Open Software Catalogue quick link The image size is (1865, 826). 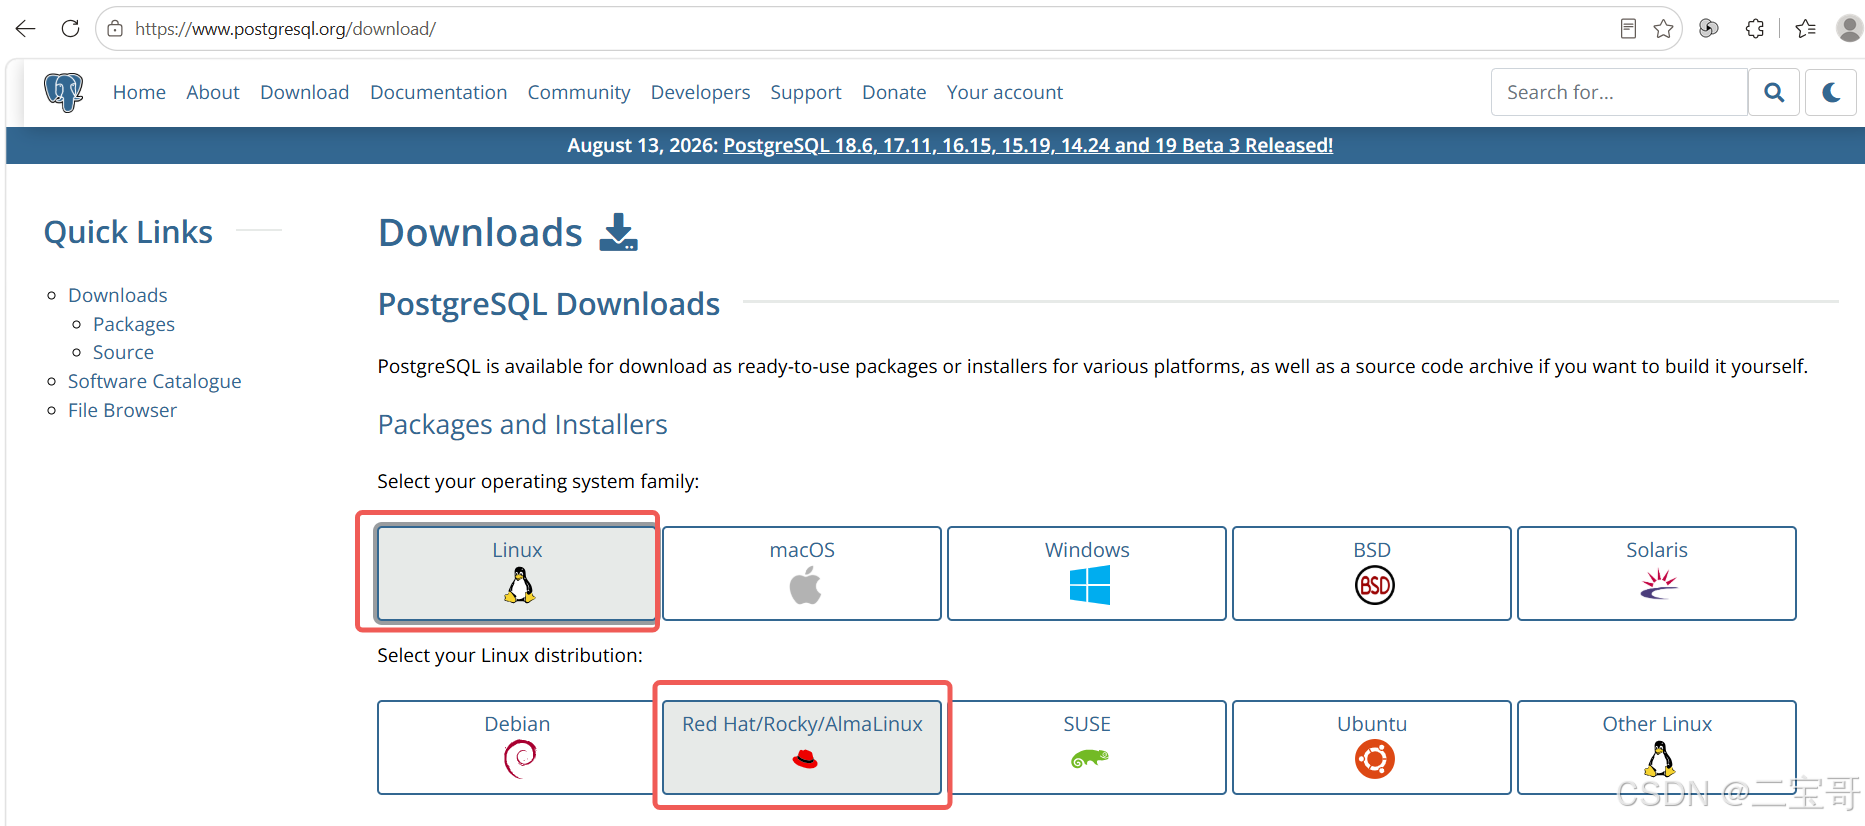coord(155,381)
